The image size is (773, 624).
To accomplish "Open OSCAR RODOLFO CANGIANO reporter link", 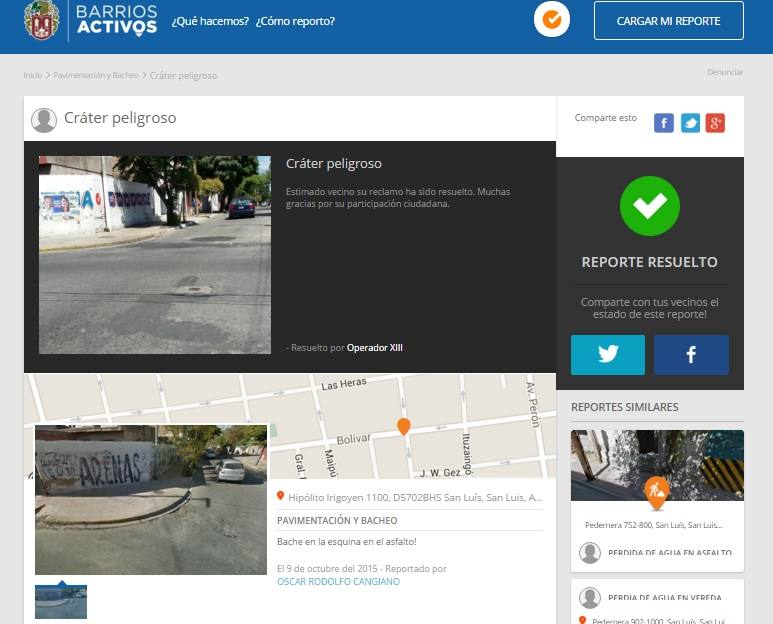I will (x=338, y=582).
